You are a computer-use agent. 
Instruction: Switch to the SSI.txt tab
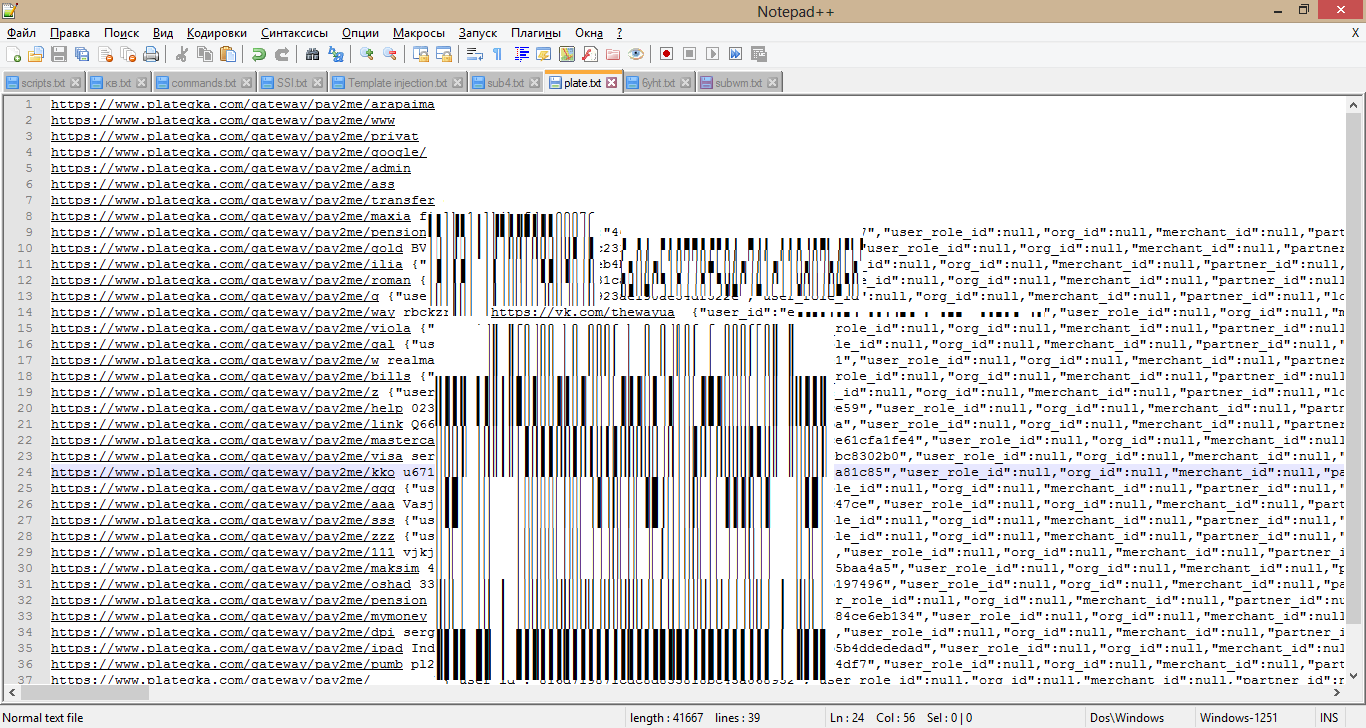tap(292, 83)
